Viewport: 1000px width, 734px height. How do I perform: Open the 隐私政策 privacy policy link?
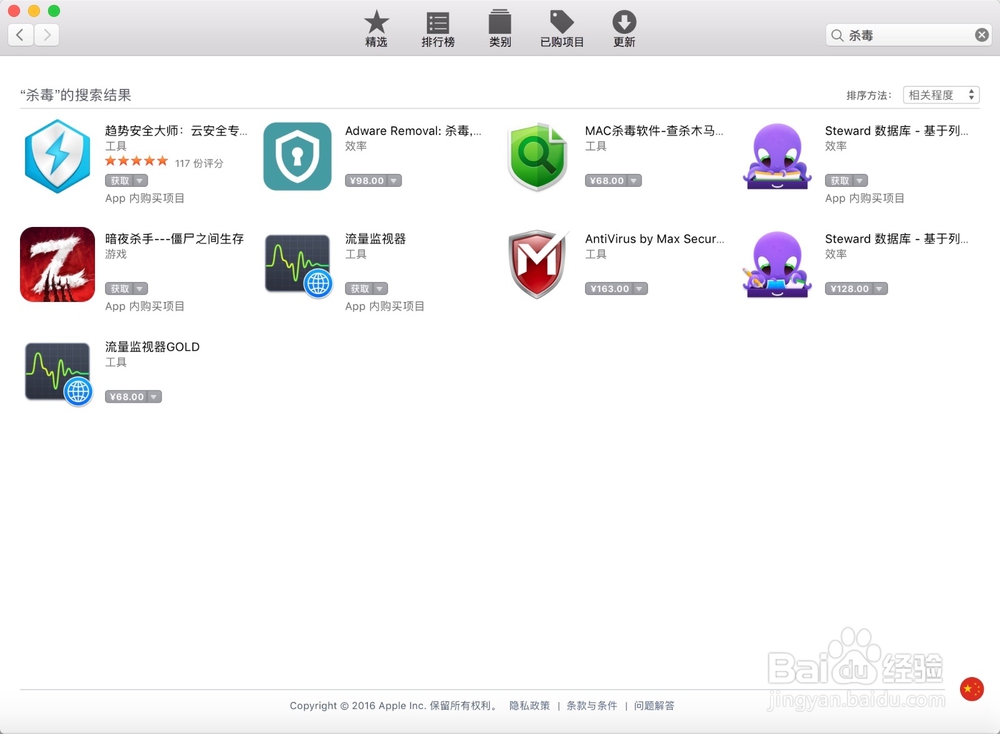click(x=529, y=705)
